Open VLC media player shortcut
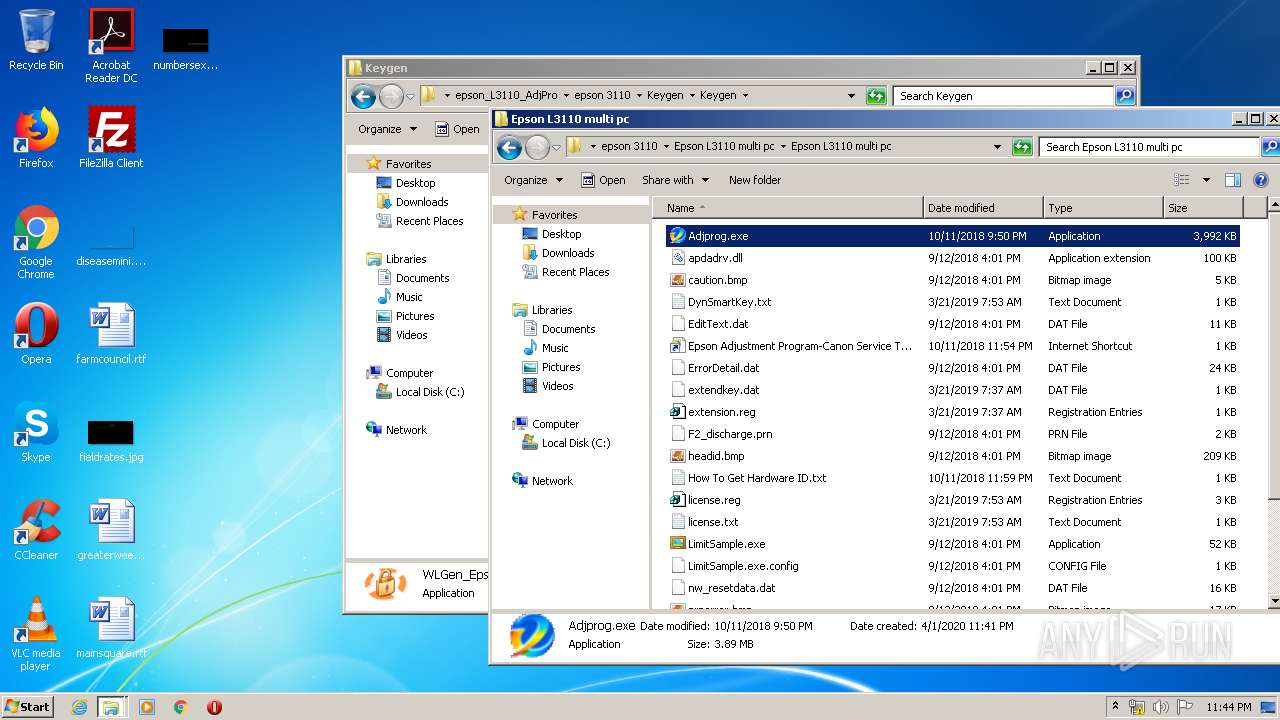The width and height of the screenshot is (1280, 720). click(36, 634)
